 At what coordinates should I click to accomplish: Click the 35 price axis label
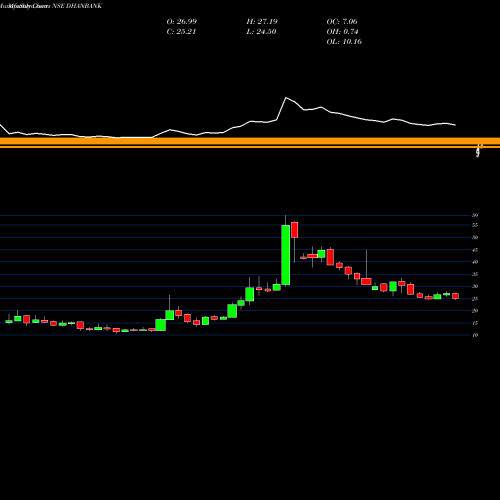coord(475,274)
